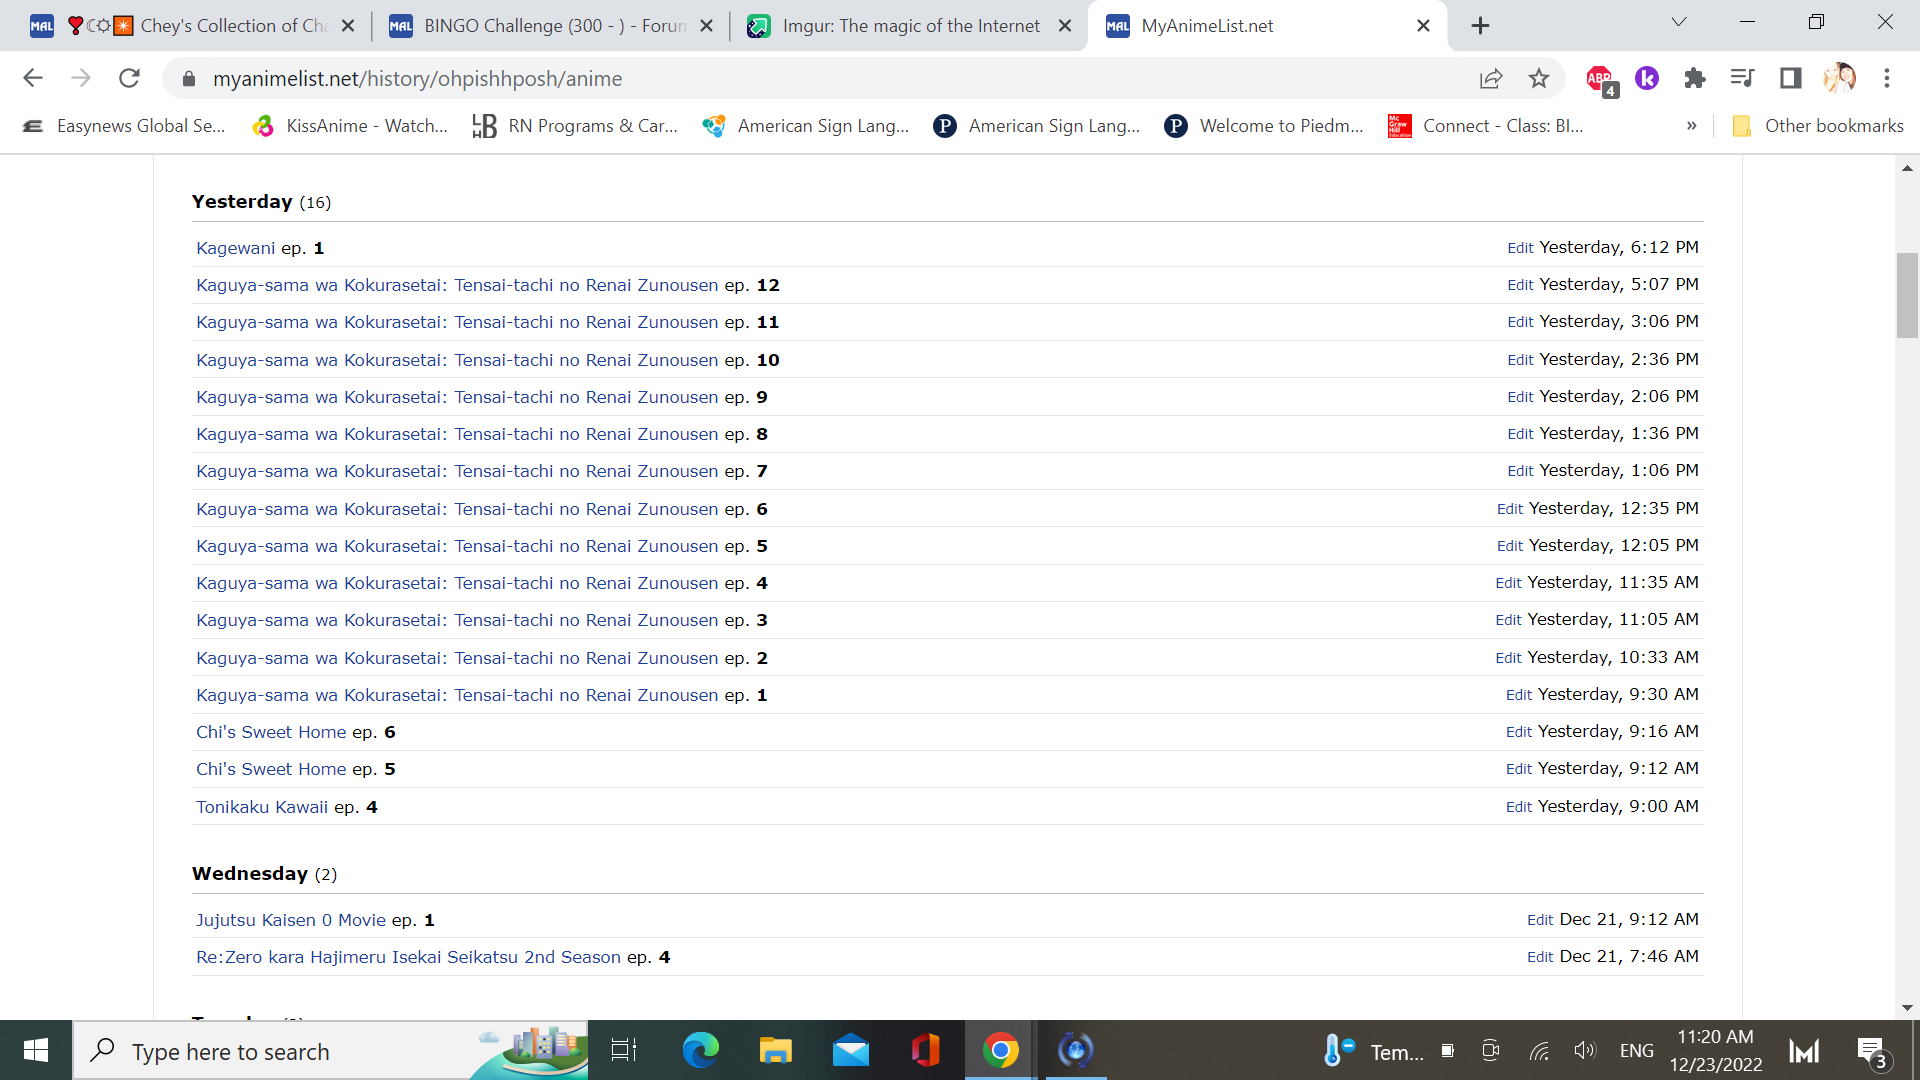Open network Wi-Fi tray icon
The height and width of the screenshot is (1080, 1920).
tap(1539, 1050)
